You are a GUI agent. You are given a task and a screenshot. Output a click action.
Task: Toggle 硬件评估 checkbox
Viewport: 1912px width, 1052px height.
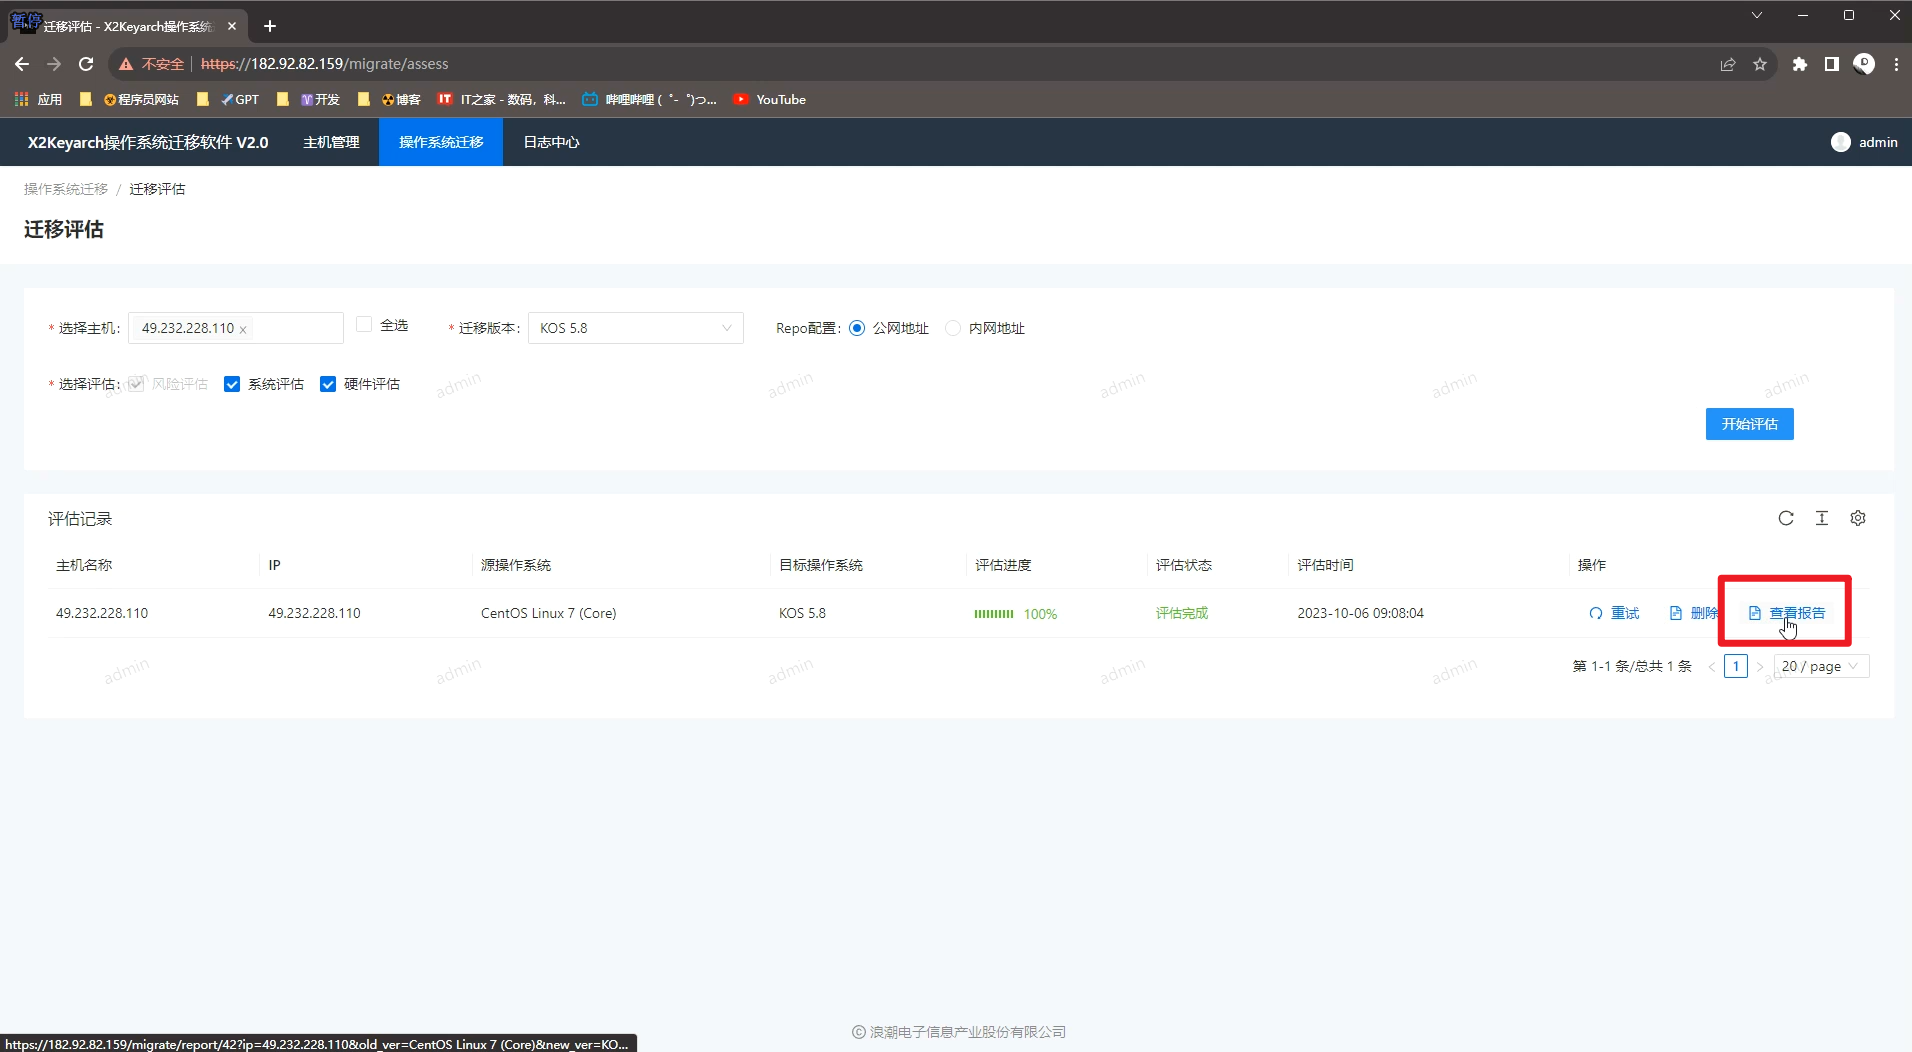(328, 384)
